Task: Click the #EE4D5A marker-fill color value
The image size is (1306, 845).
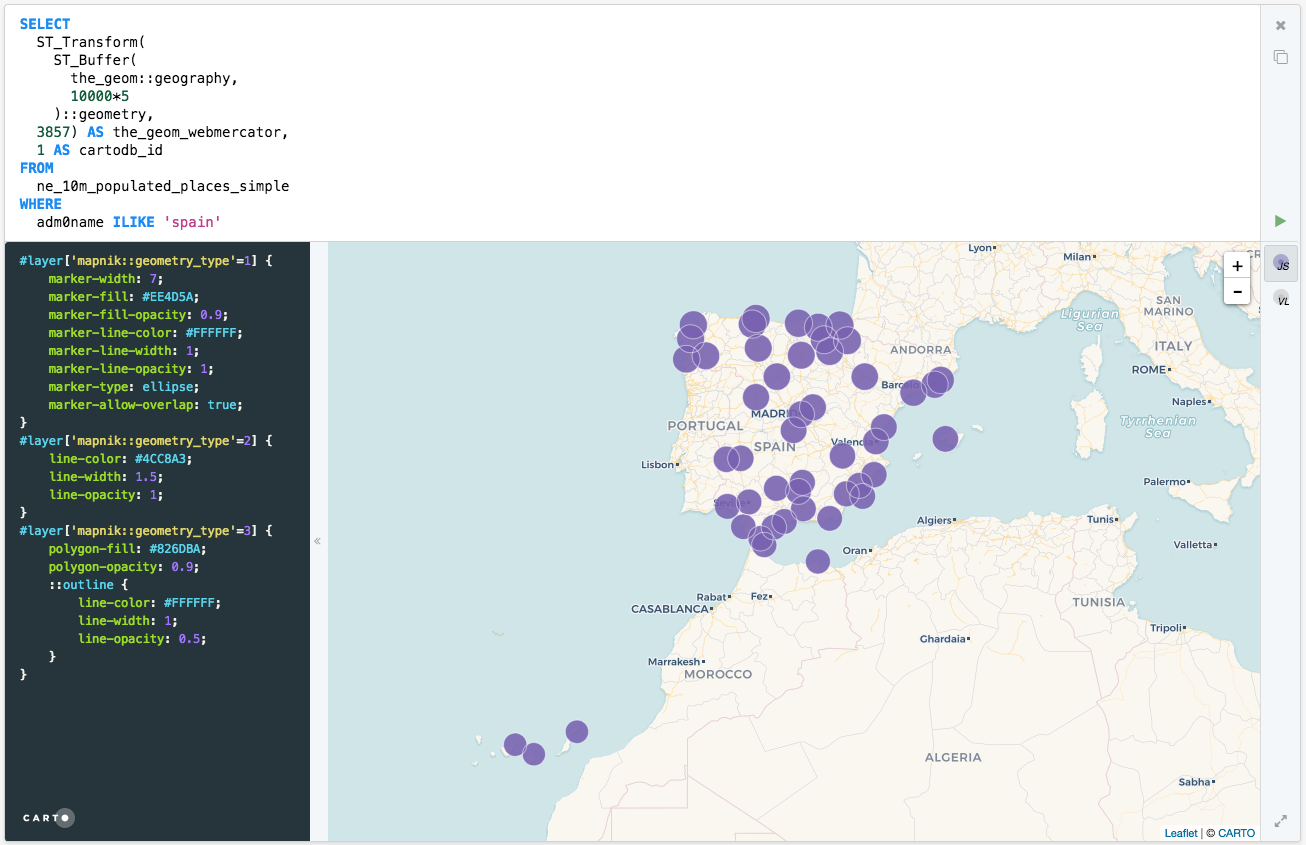Action: tap(170, 296)
